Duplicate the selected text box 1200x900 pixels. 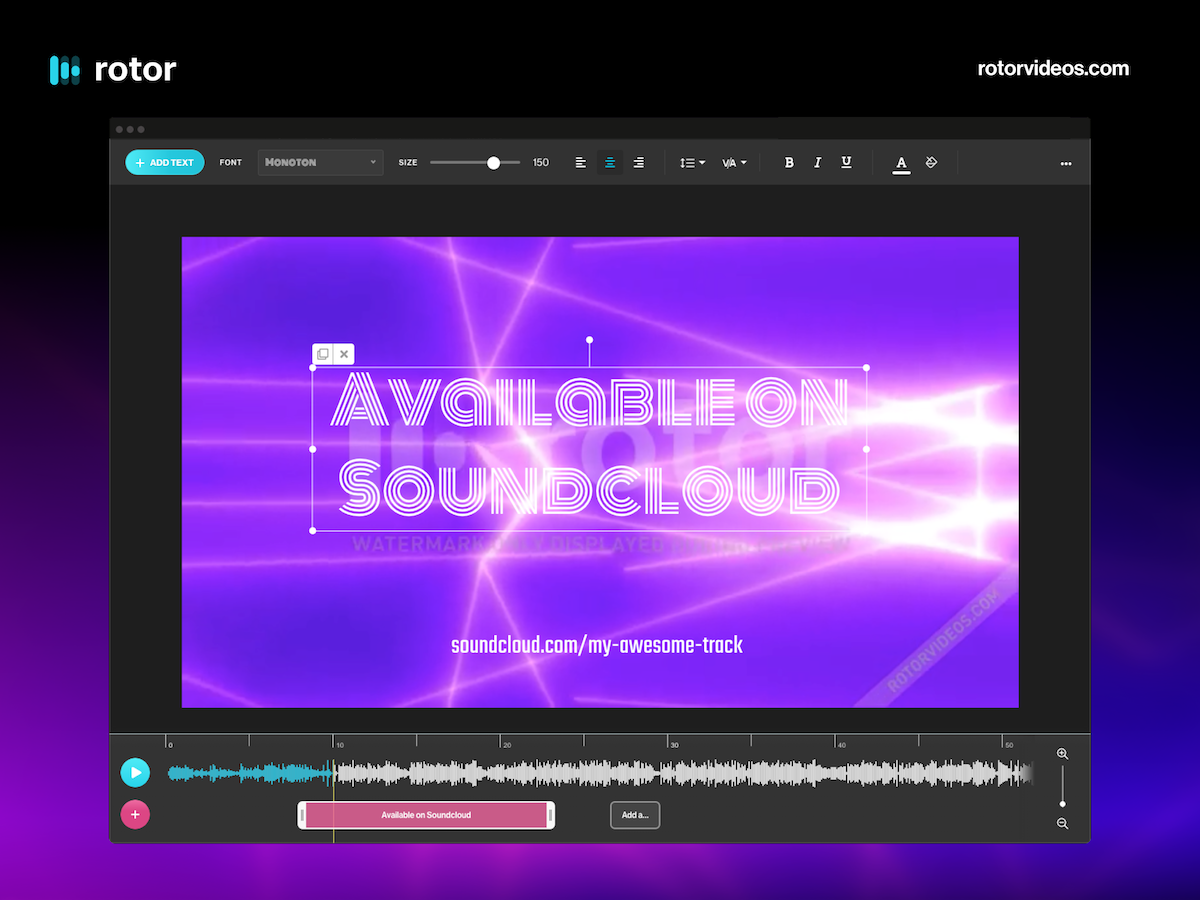click(322, 353)
